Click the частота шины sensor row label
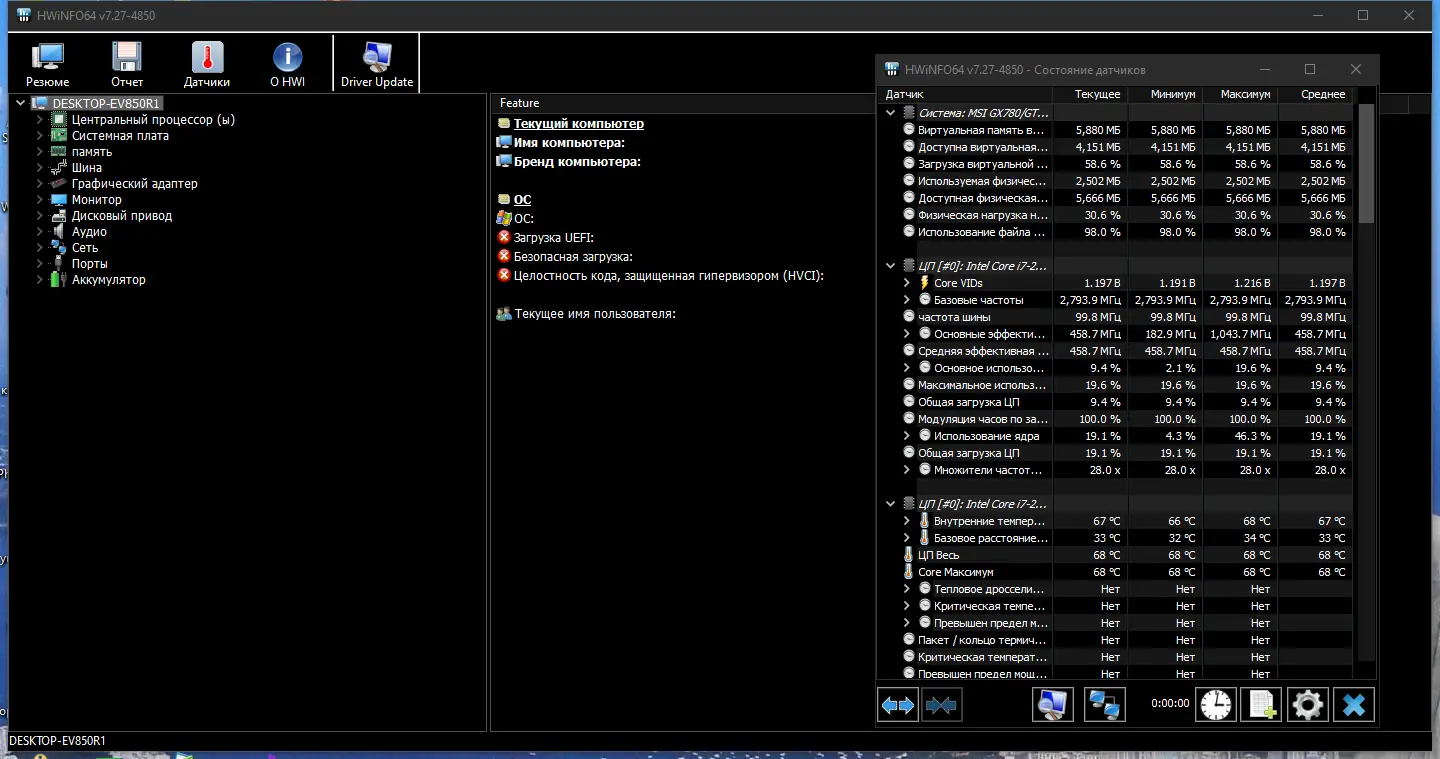 pos(954,317)
